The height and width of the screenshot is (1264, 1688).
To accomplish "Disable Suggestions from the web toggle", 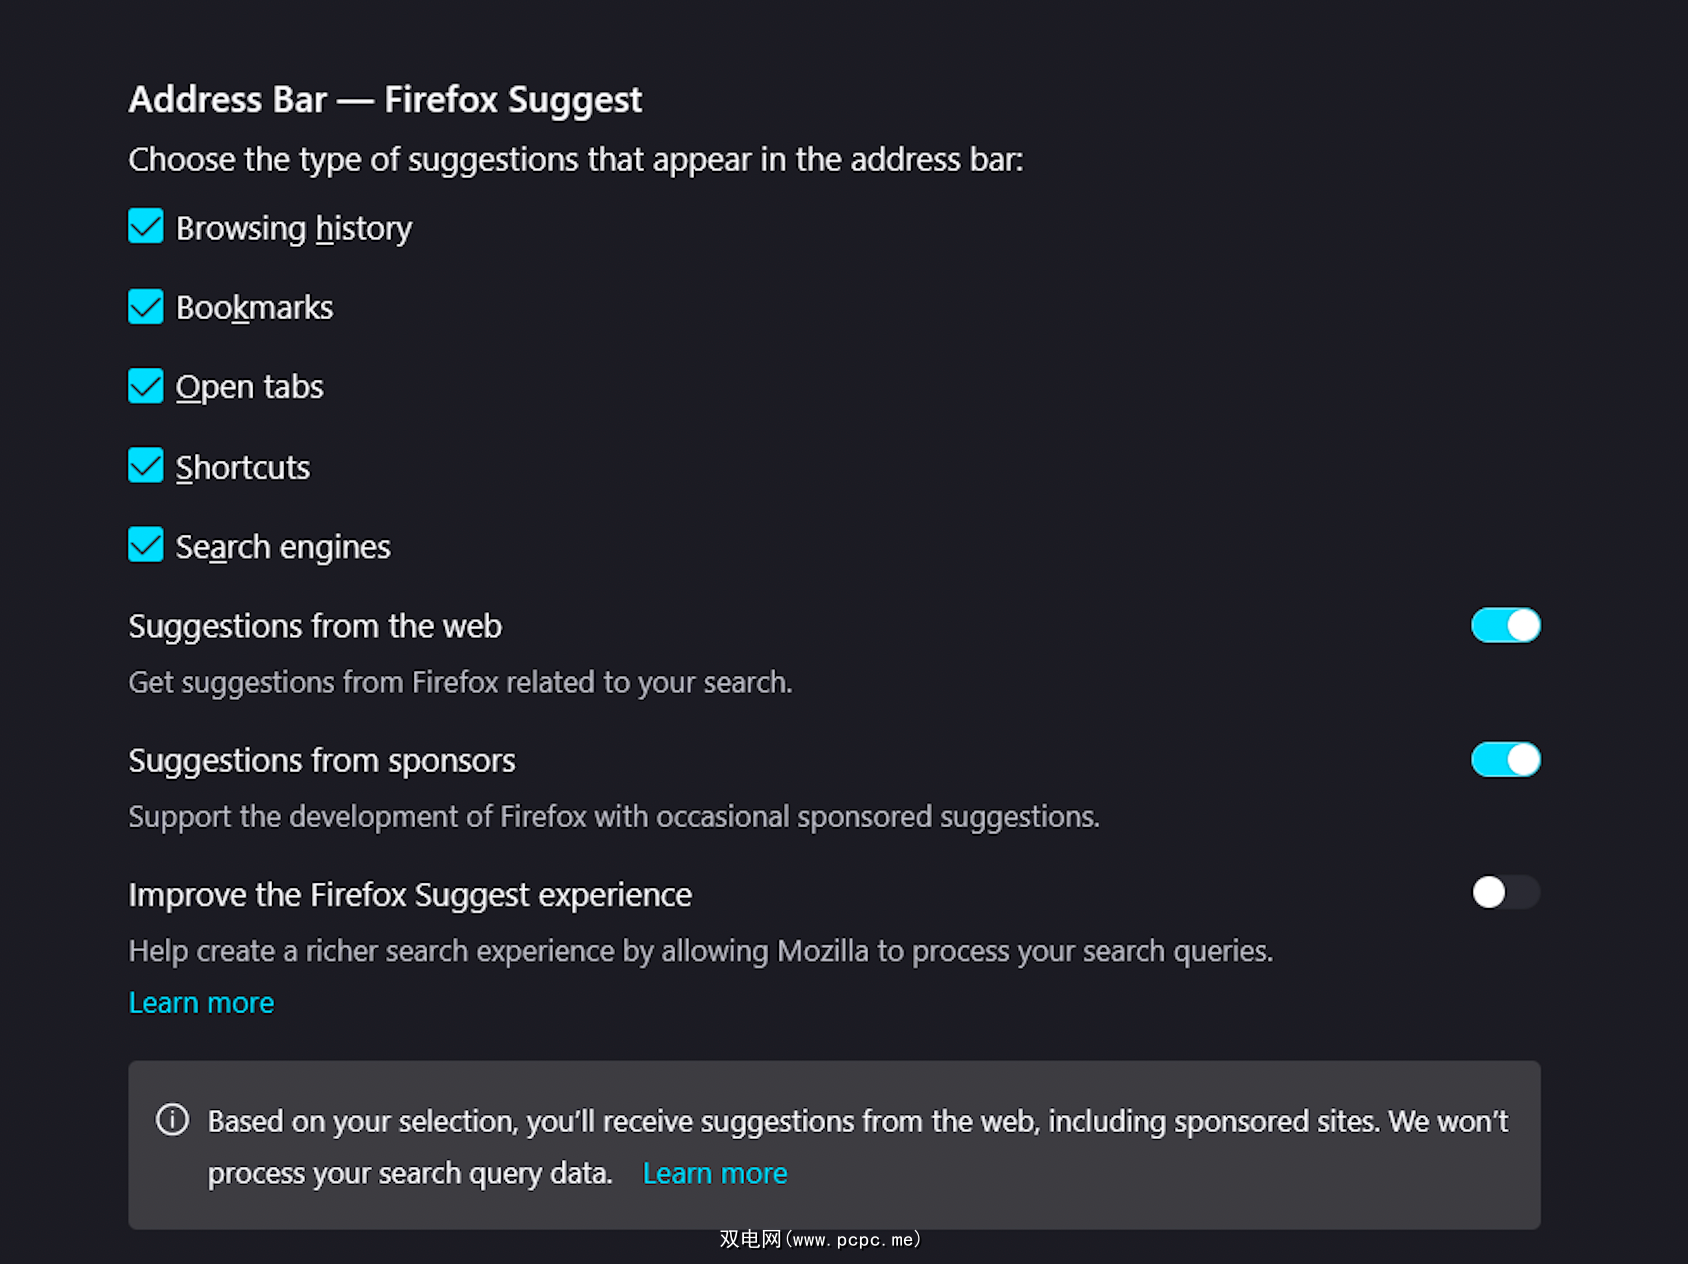I will pyautogui.click(x=1505, y=626).
